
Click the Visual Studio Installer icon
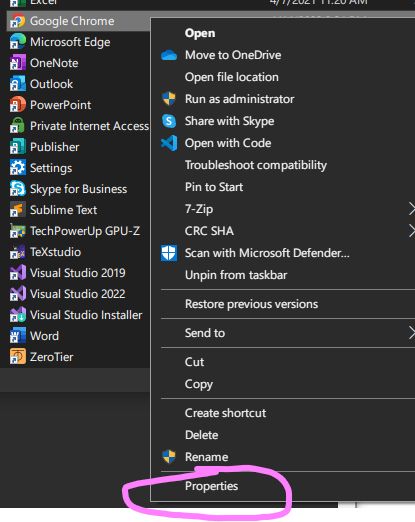[18, 315]
